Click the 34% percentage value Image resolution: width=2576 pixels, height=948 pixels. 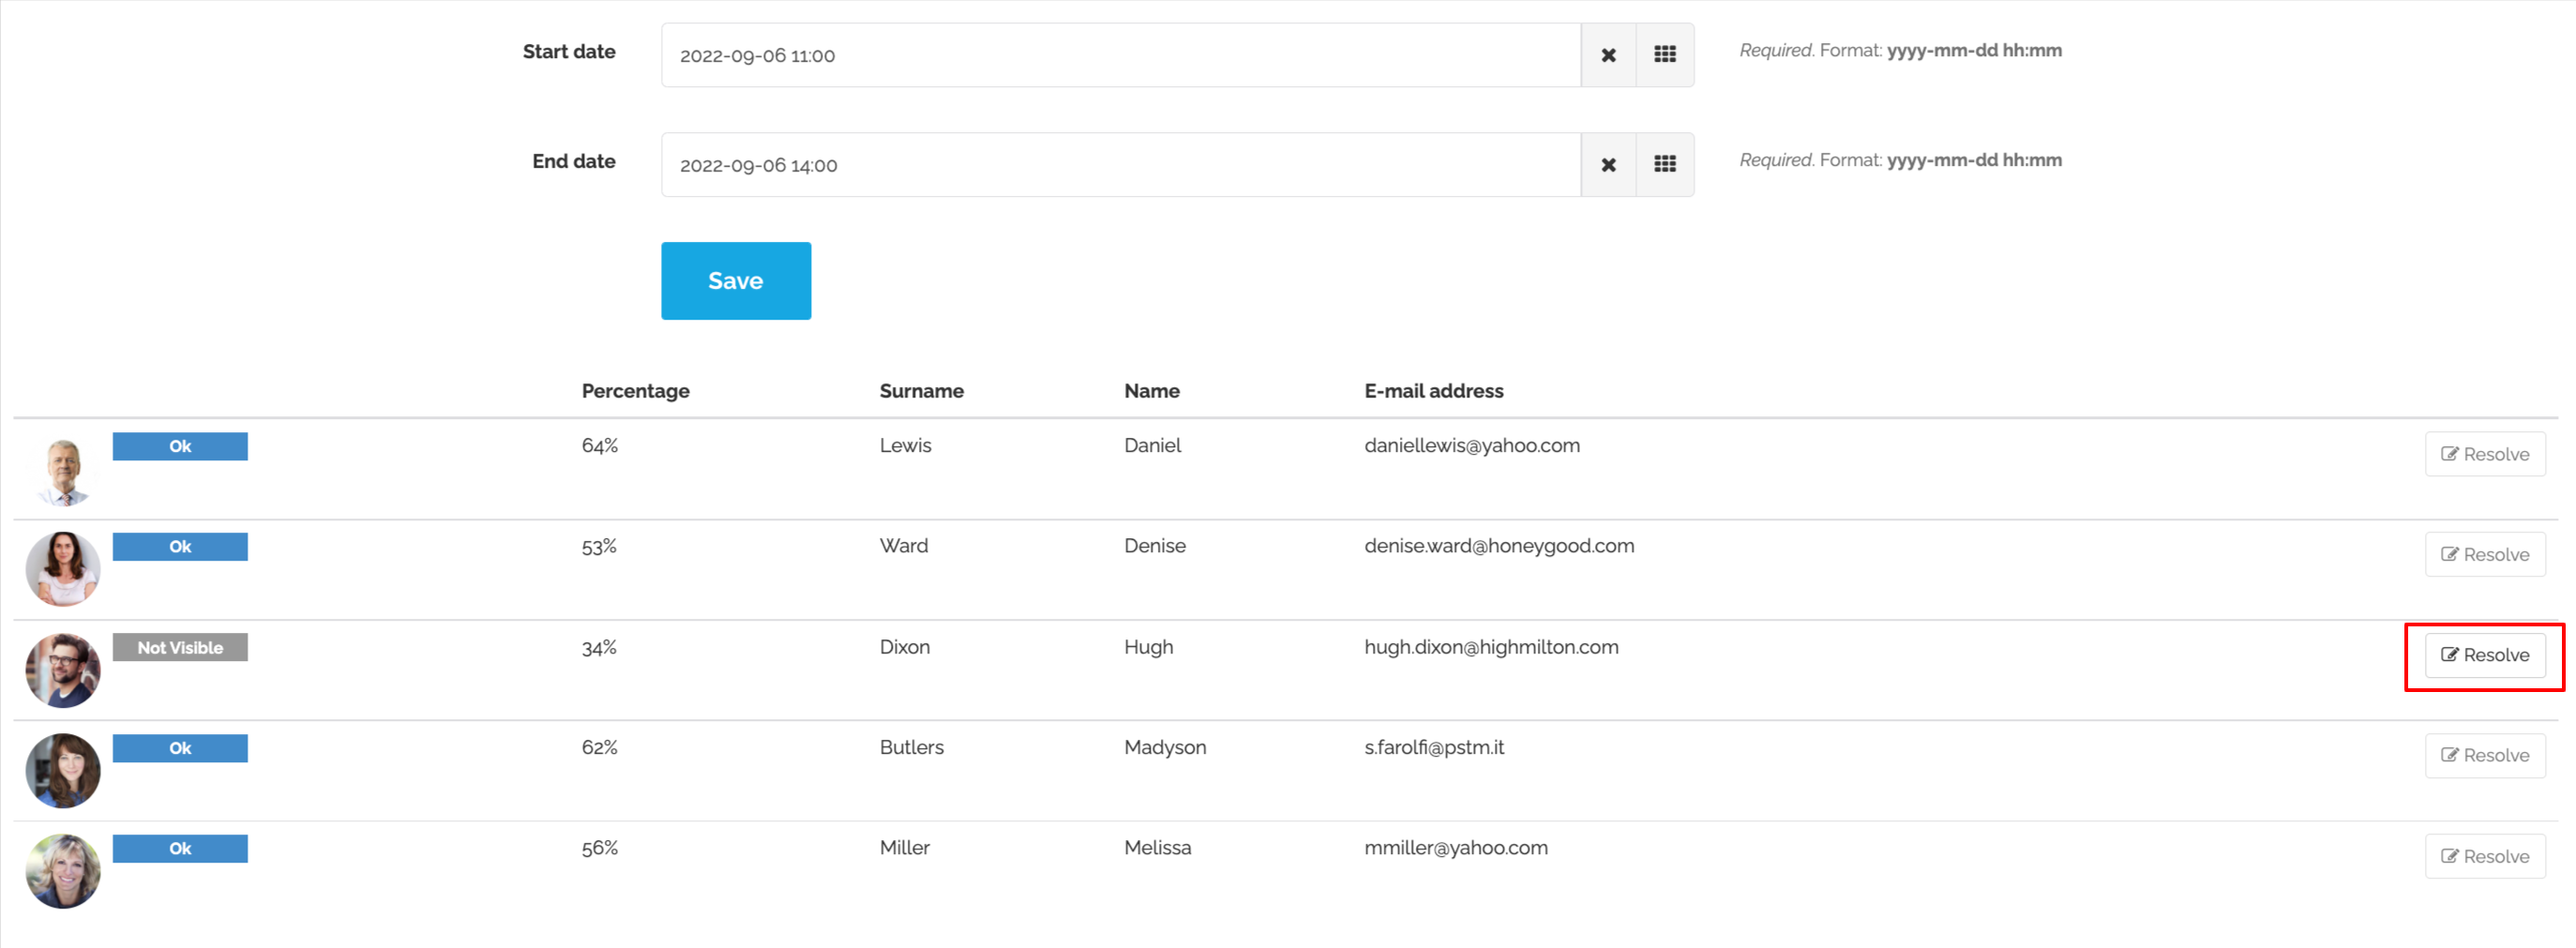point(600,648)
